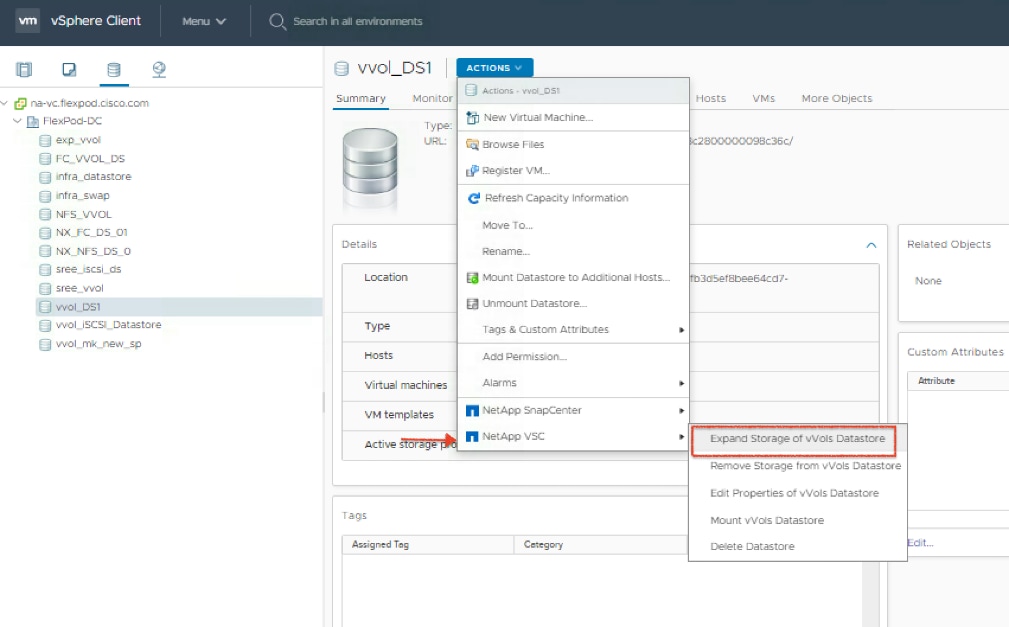Select the NX_NFS_DS_0 datastore tree item
The width and height of the screenshot is (1009, 627).
click(93, 251)
